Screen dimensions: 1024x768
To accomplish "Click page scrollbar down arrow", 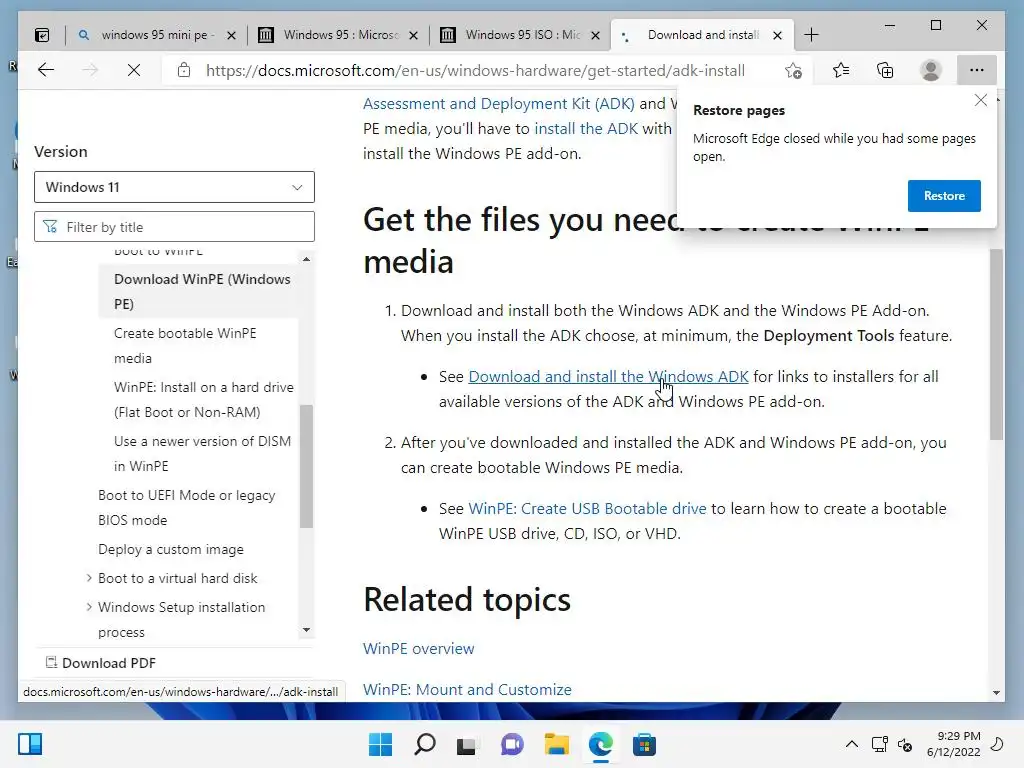I will (x=996, y=692).
